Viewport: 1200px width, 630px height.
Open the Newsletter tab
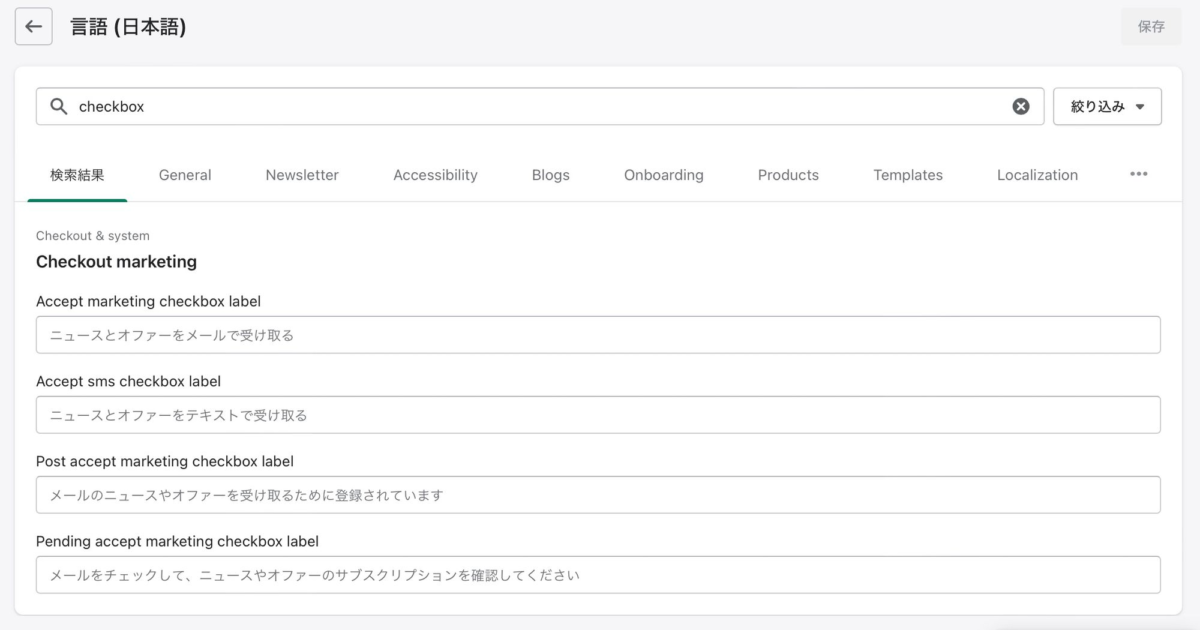click(x=302, y=175)
